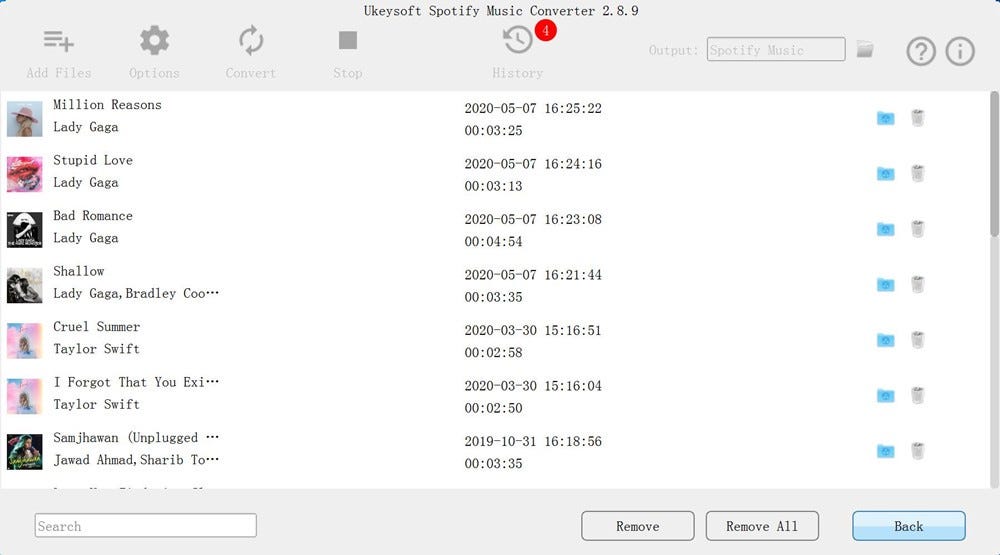This screenshot has height=555, width=1000.
Task: Delete Shallow with trash icon
Action: [917, 285]
